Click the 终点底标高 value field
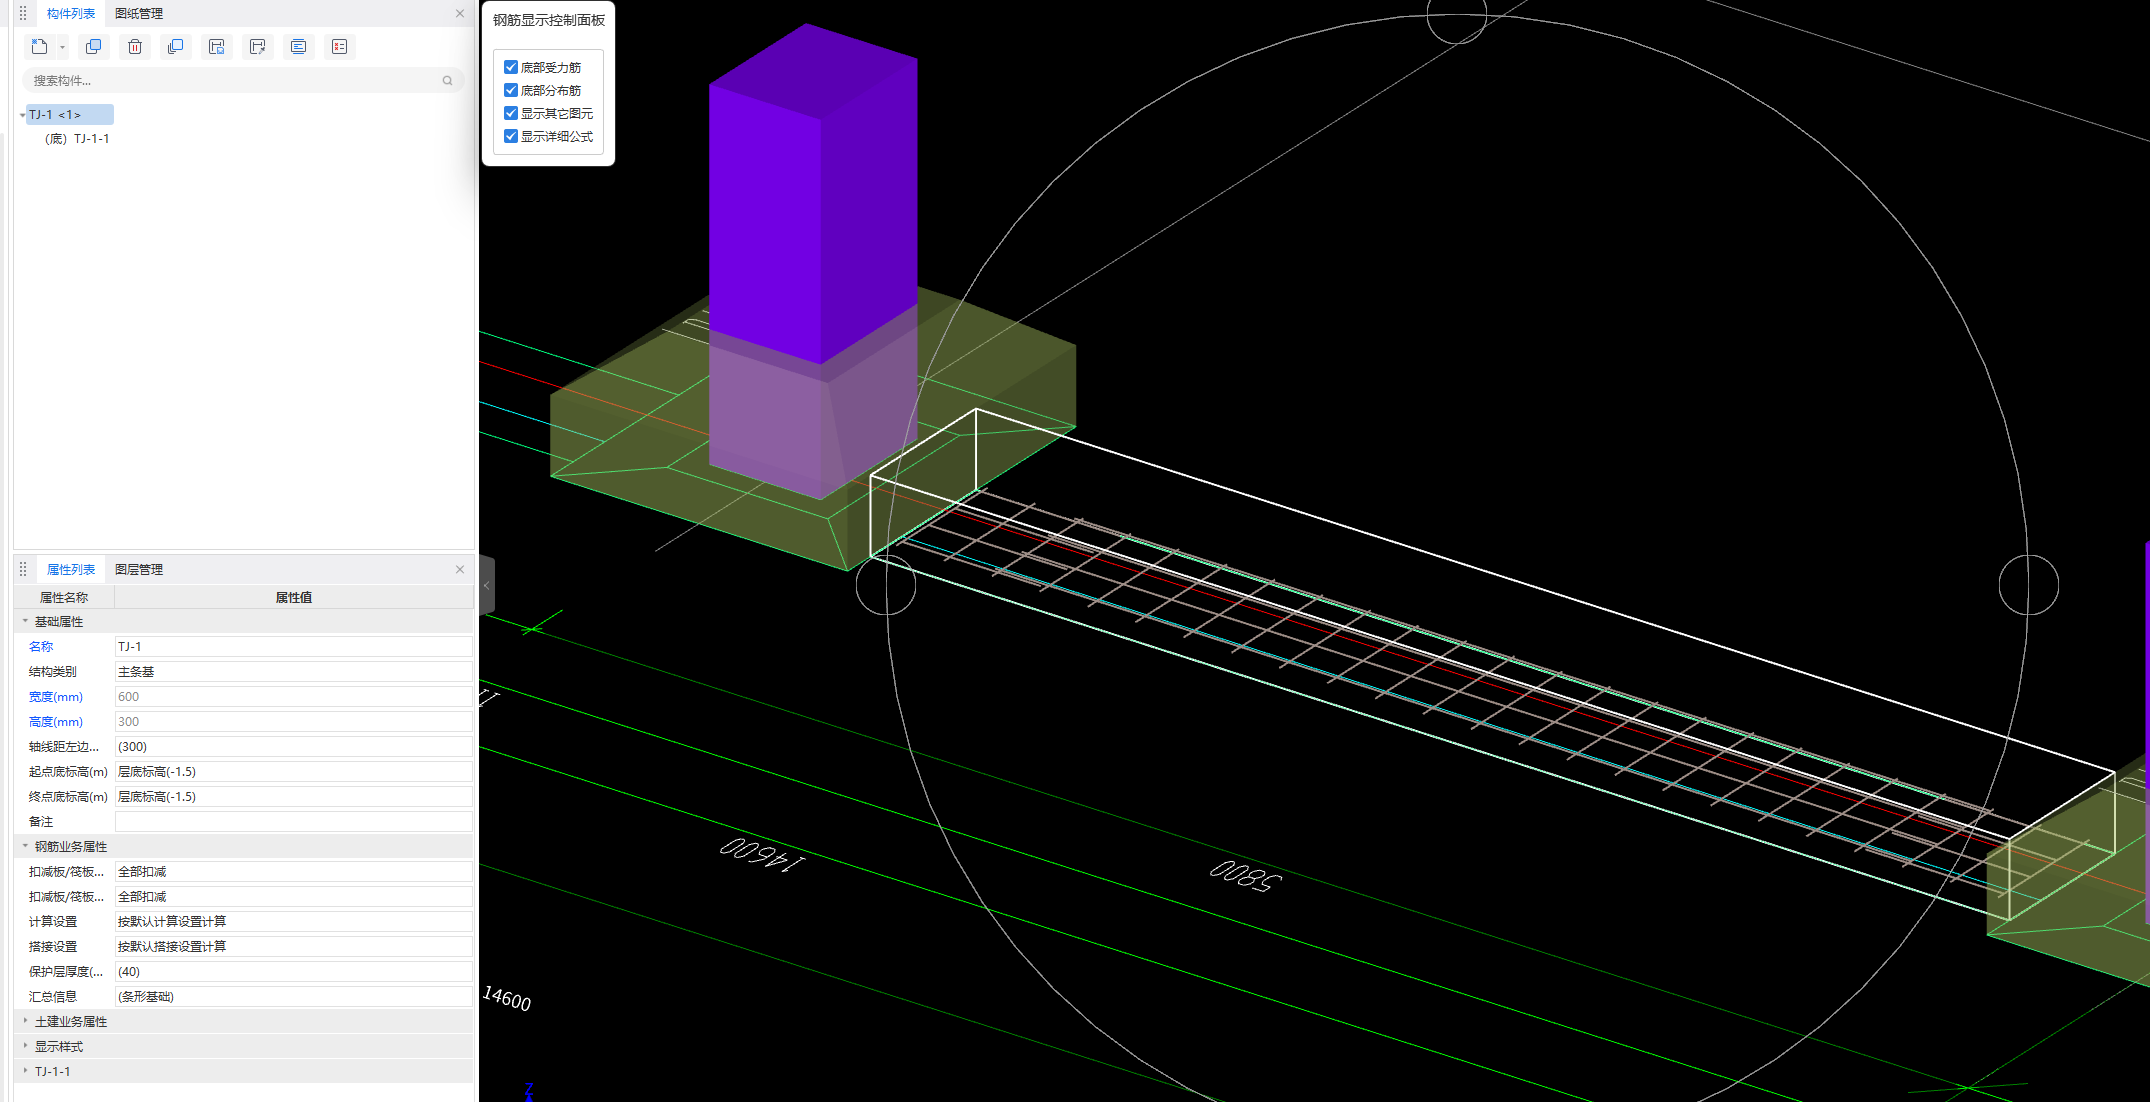 click(294, 797)
